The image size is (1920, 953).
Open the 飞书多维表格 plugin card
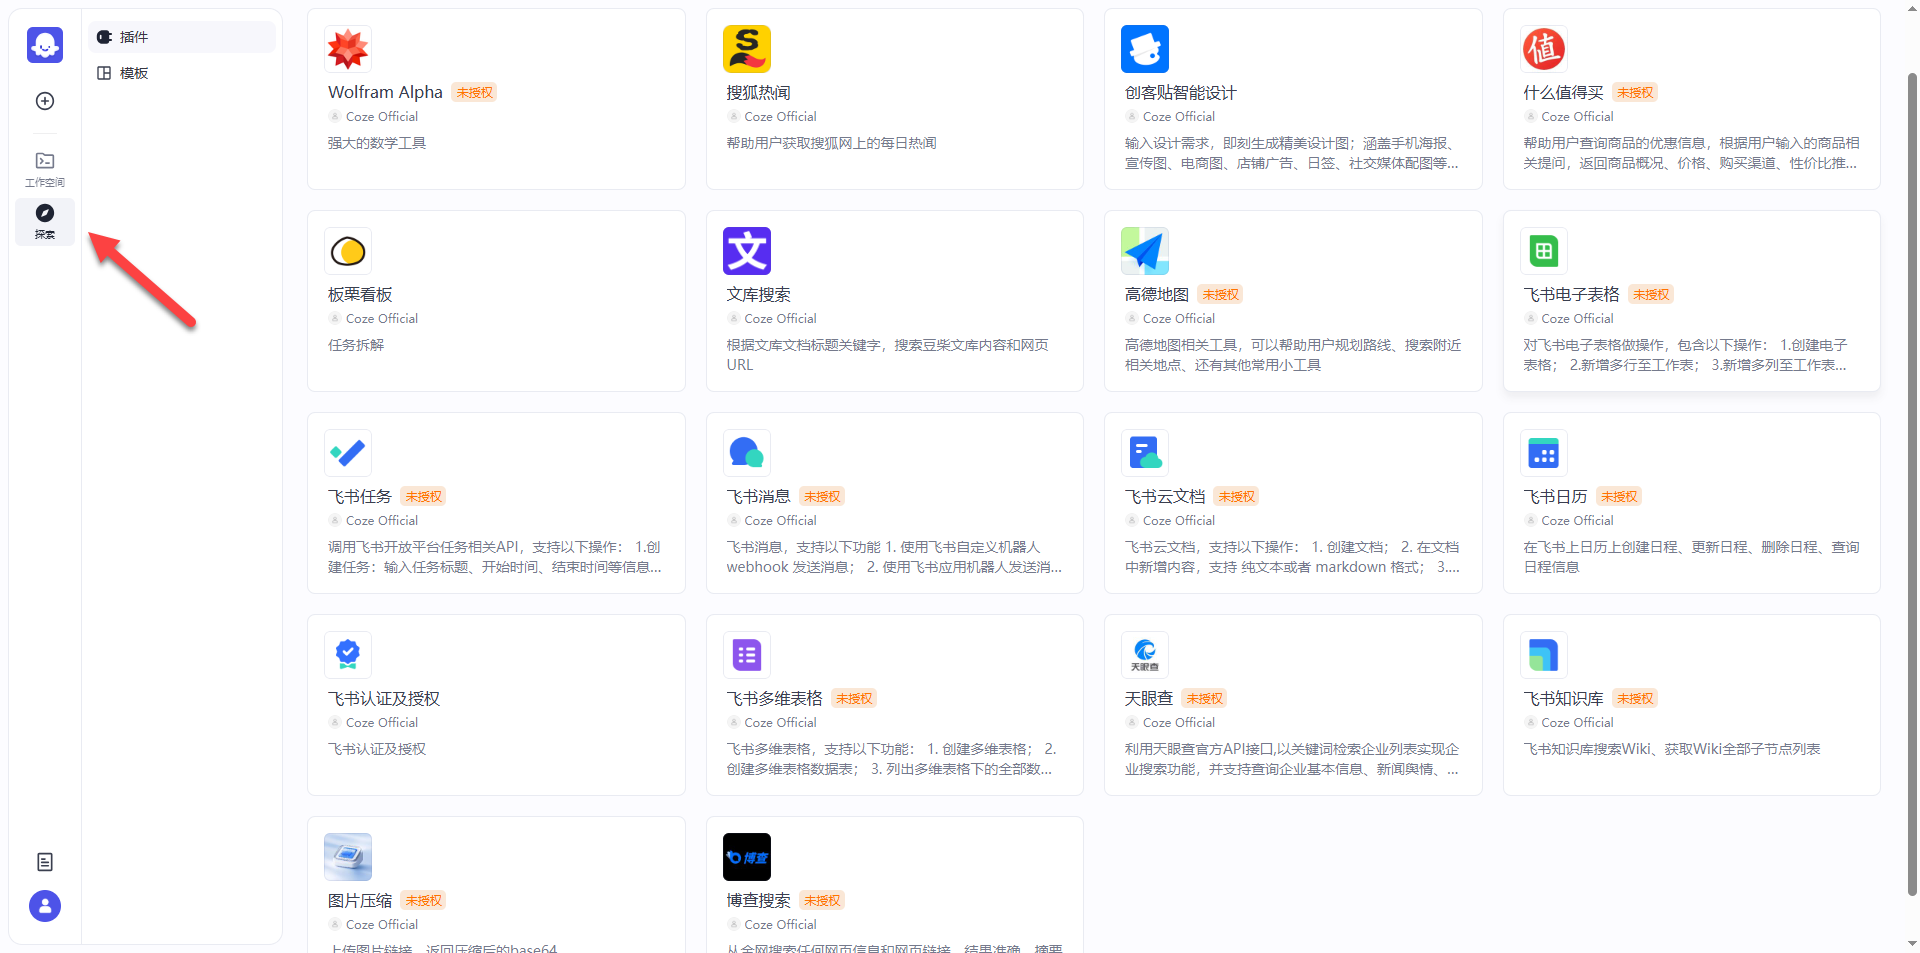(x=894, y=704)
